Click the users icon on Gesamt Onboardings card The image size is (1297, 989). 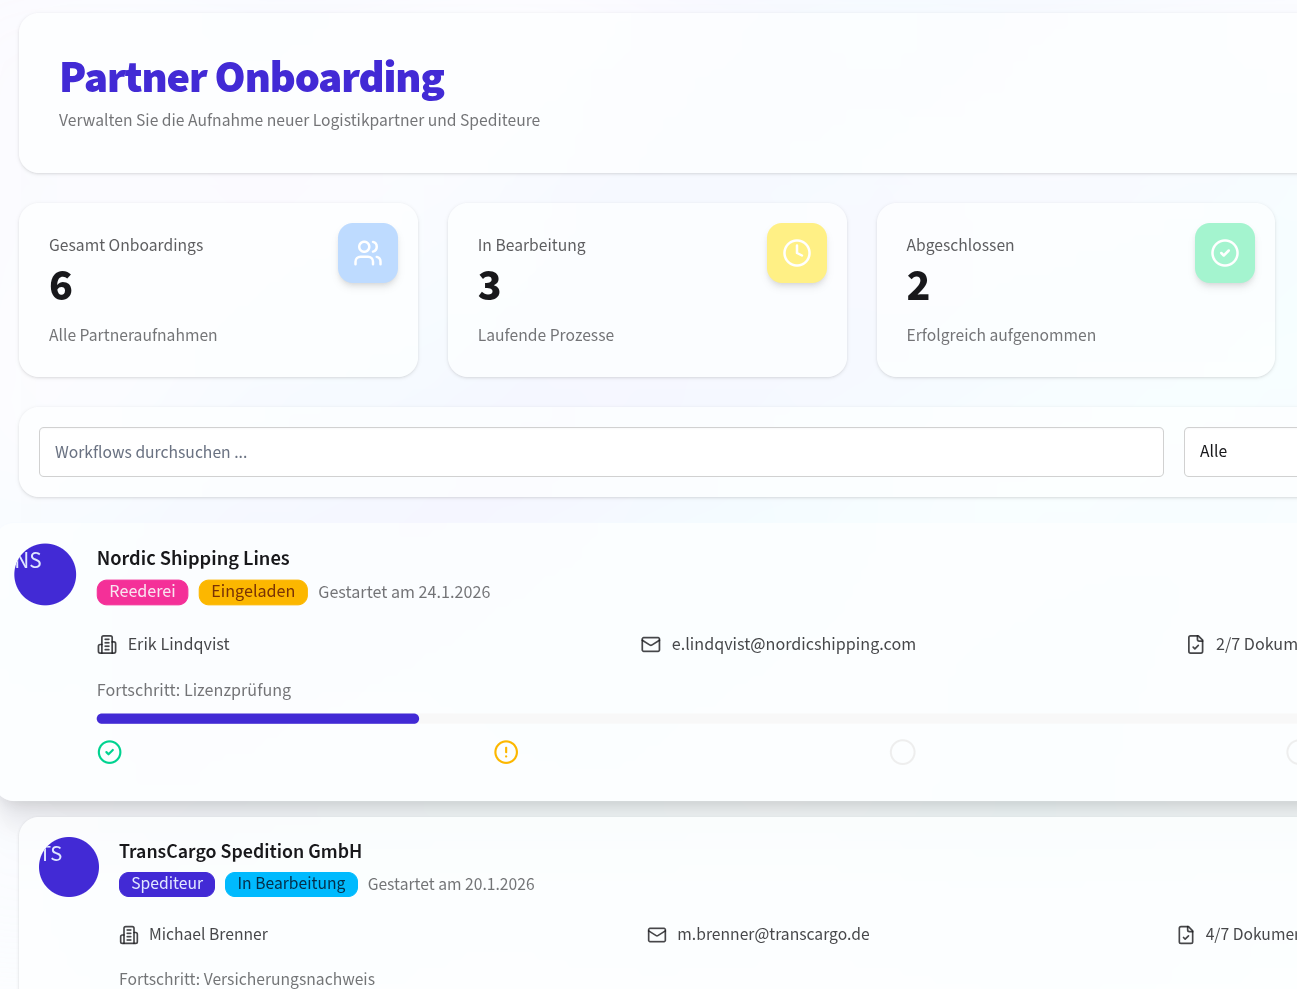[x=367, y=253]
